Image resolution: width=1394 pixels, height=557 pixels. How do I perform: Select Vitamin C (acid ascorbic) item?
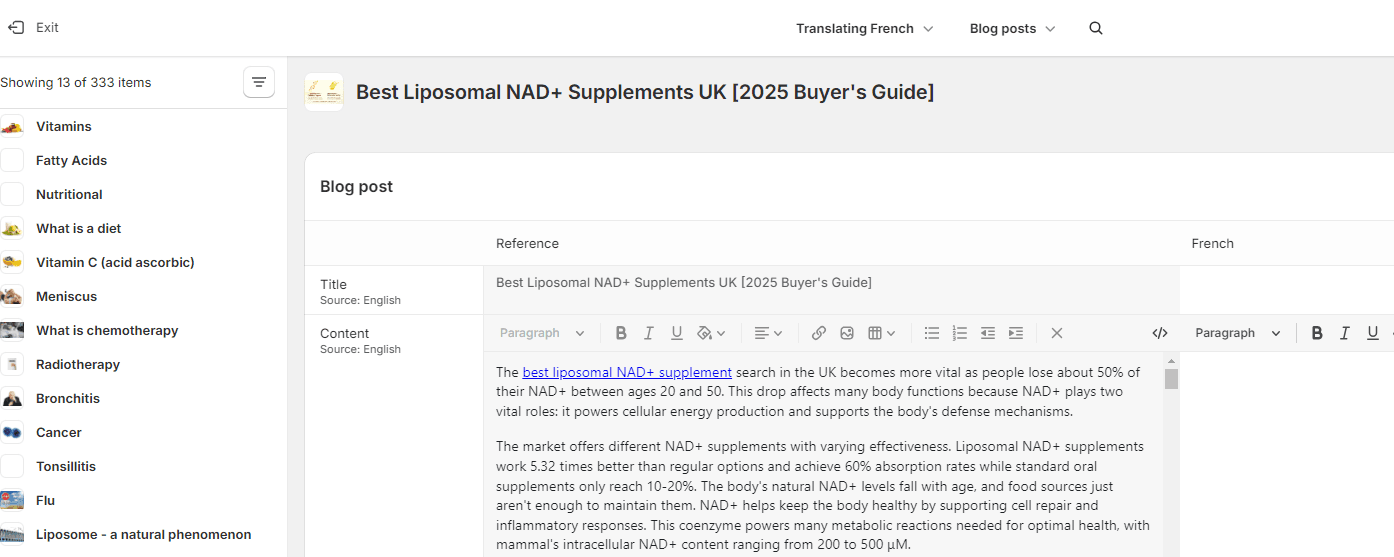[115, 262]
